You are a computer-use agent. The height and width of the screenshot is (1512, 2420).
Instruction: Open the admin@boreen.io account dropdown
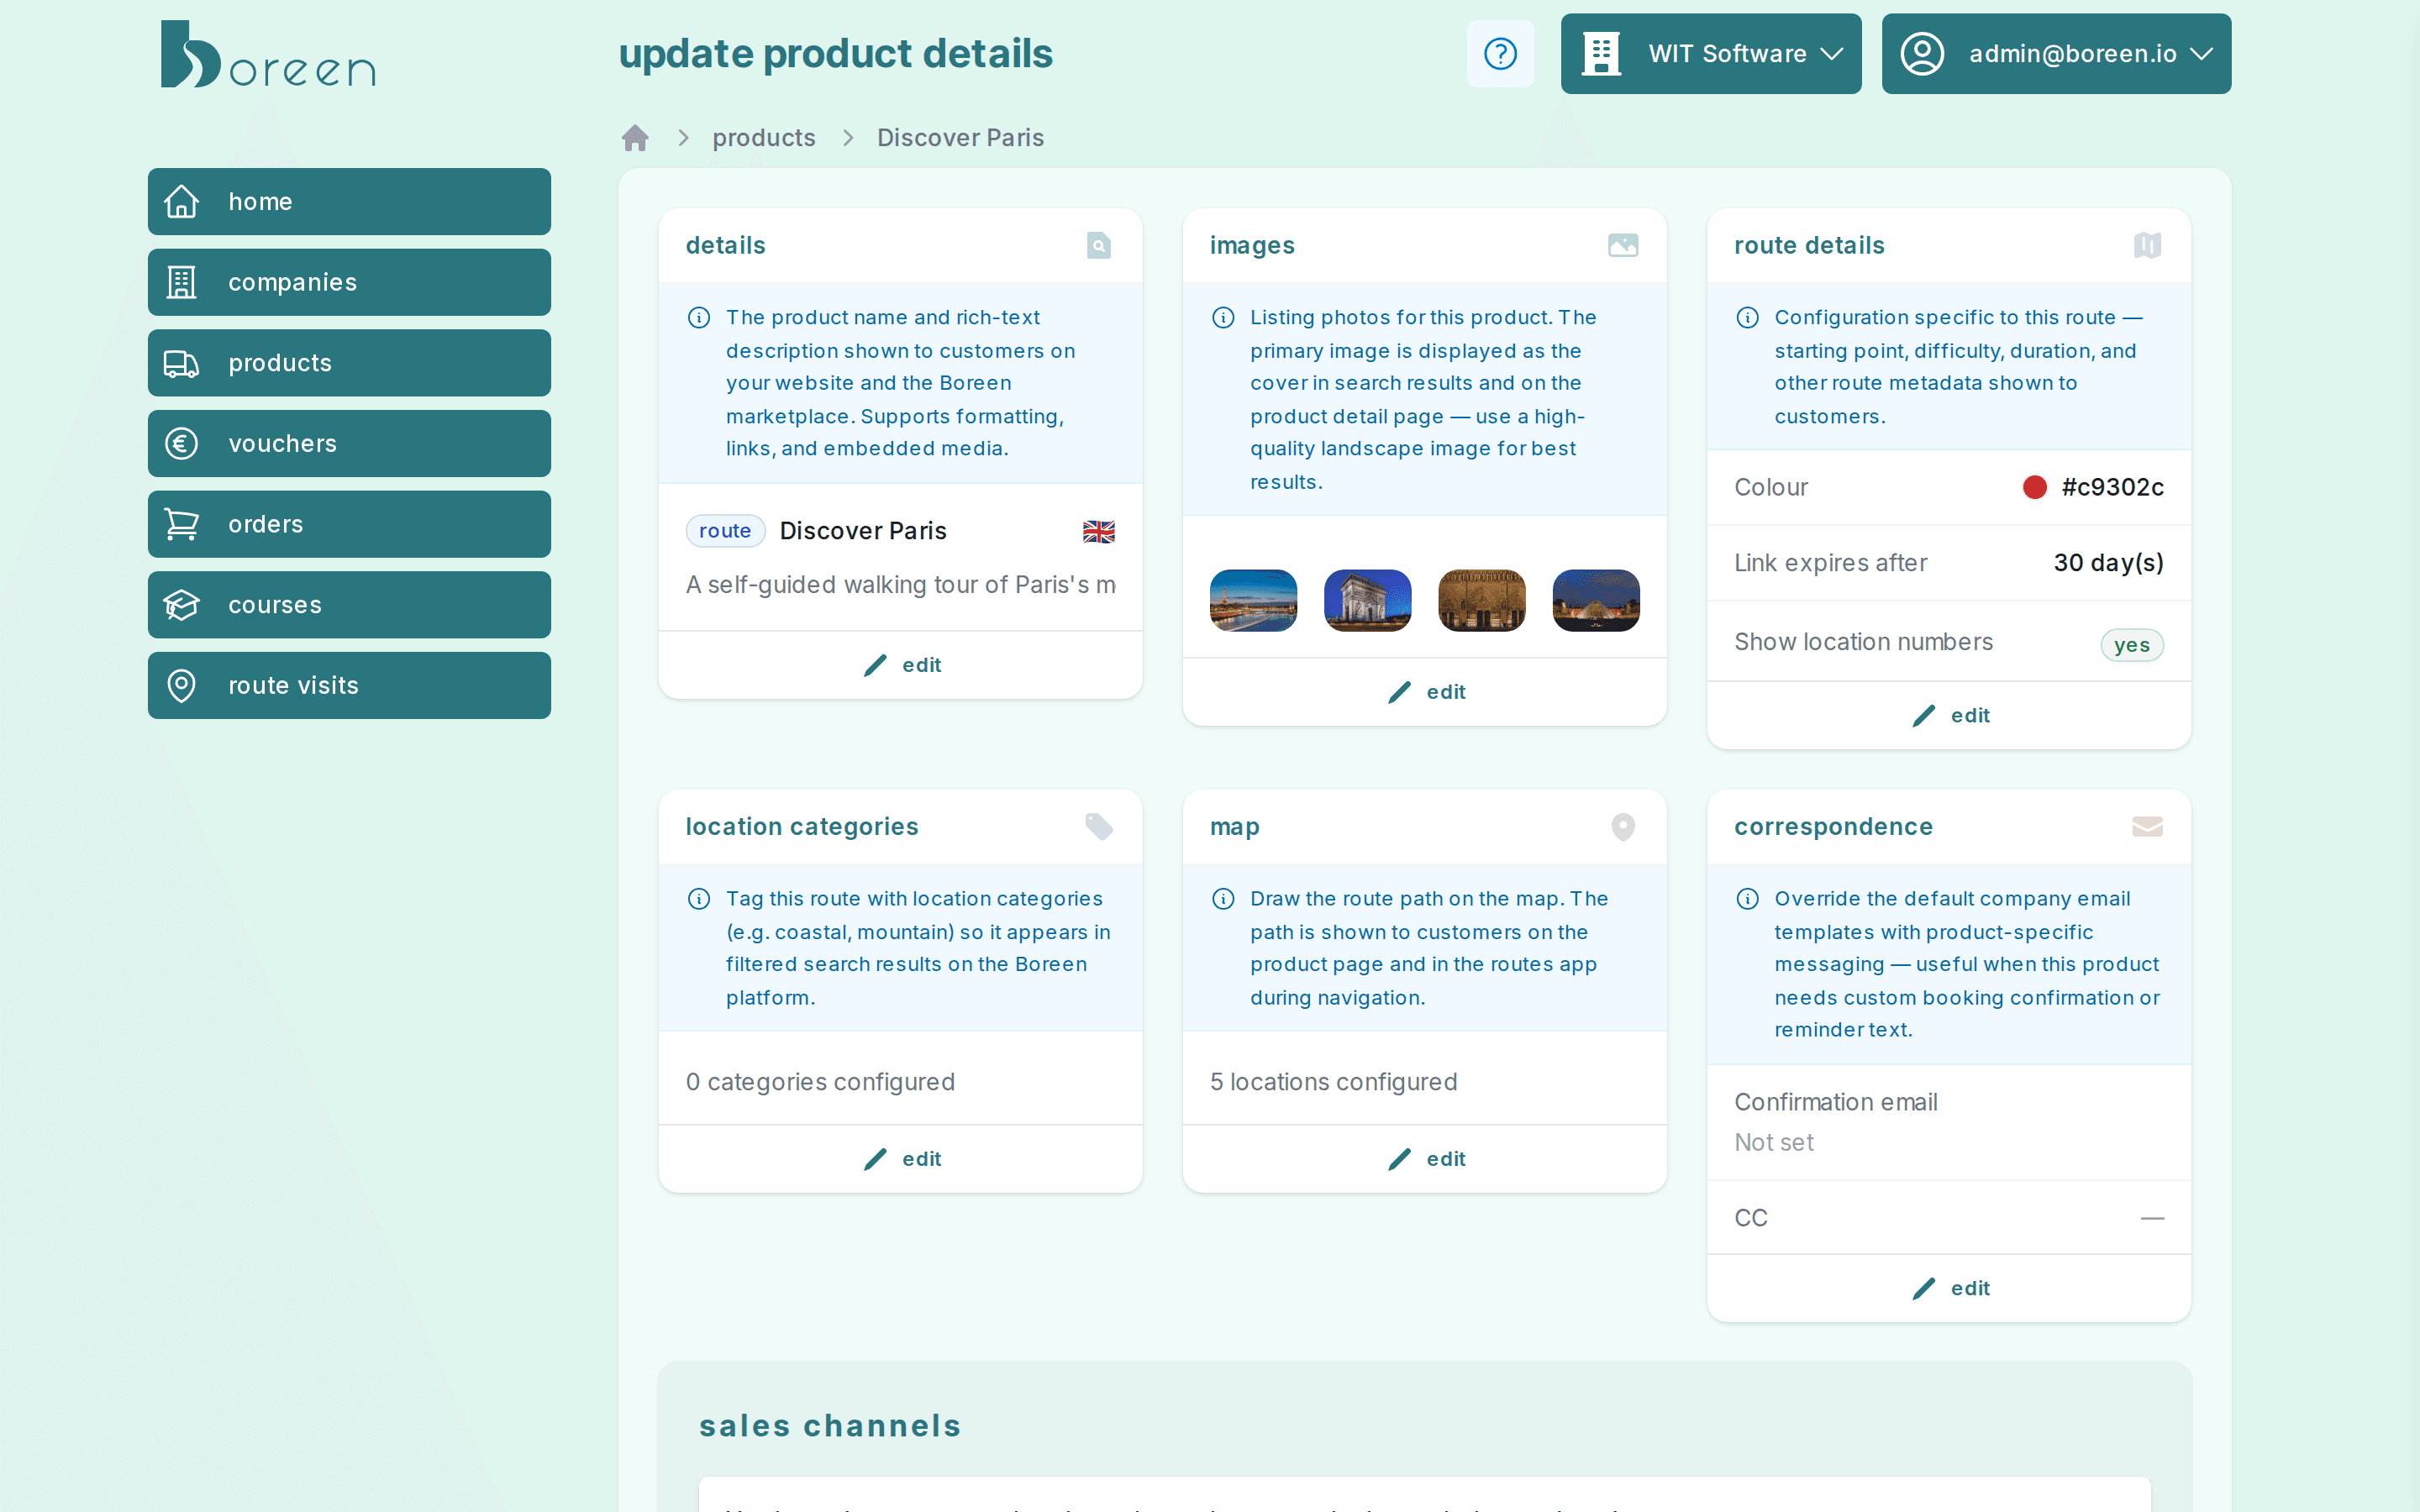tap(2056, 54)
